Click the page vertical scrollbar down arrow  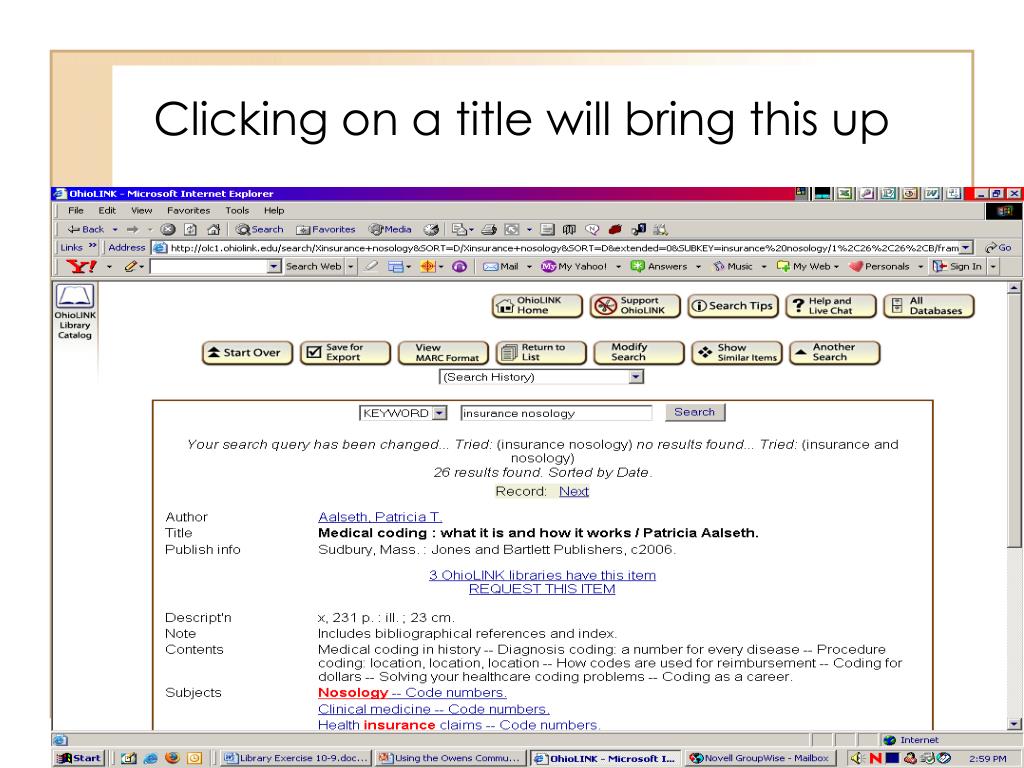pyautogui.click(x=1014, y=724)
